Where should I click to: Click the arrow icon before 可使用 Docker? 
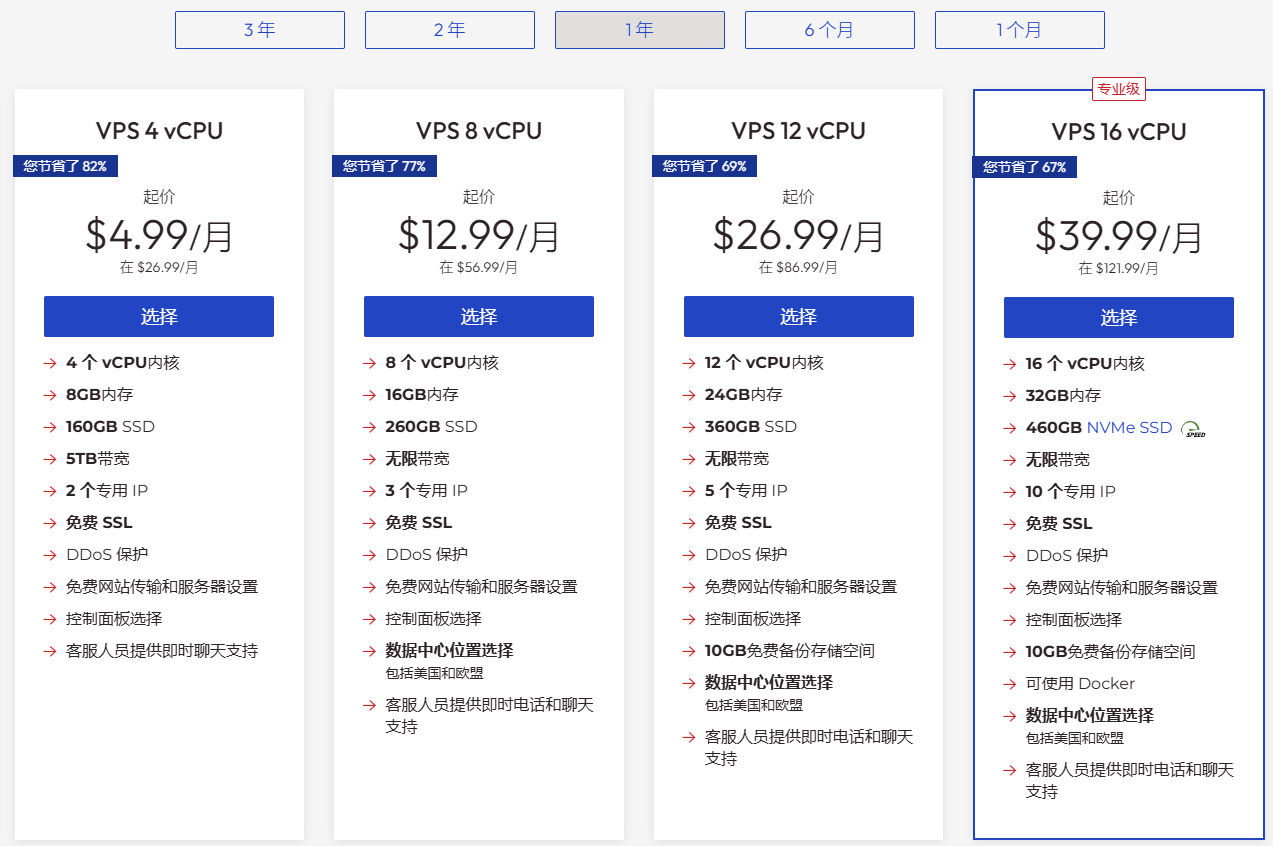click(1008, 683)
